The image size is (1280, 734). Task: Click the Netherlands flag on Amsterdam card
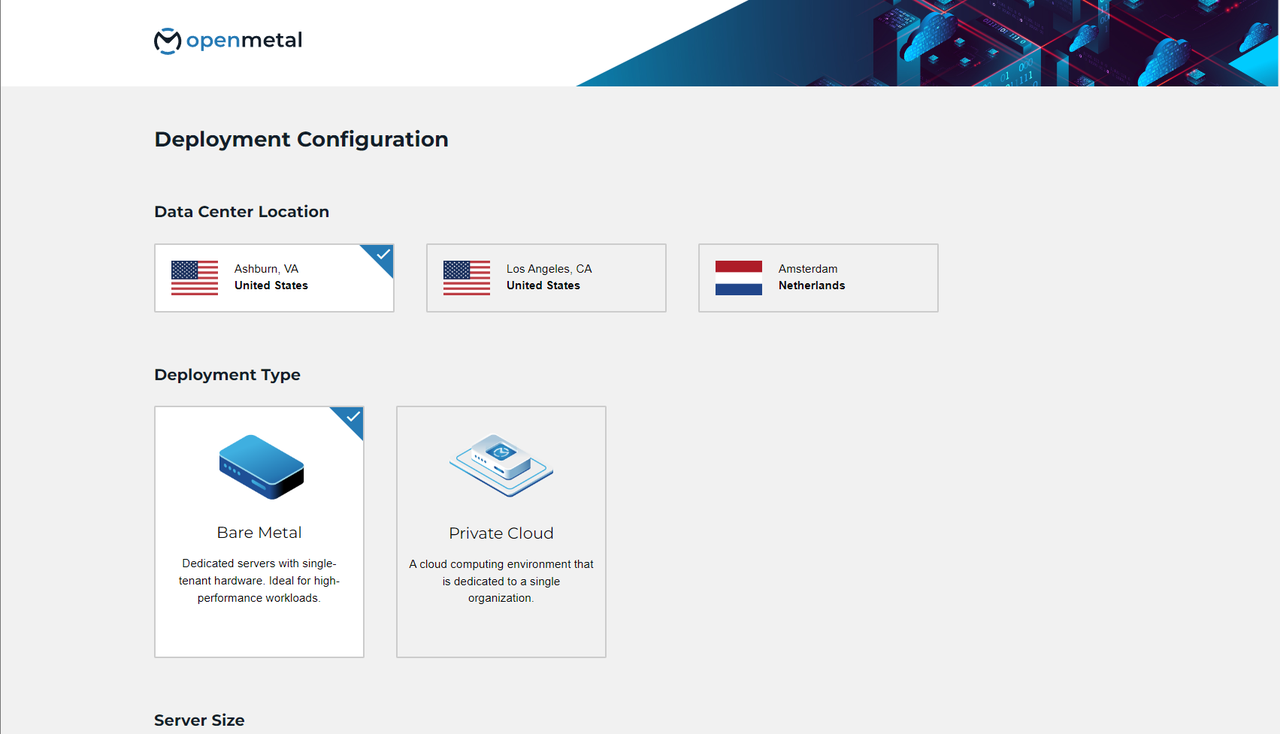coord(738,277)
